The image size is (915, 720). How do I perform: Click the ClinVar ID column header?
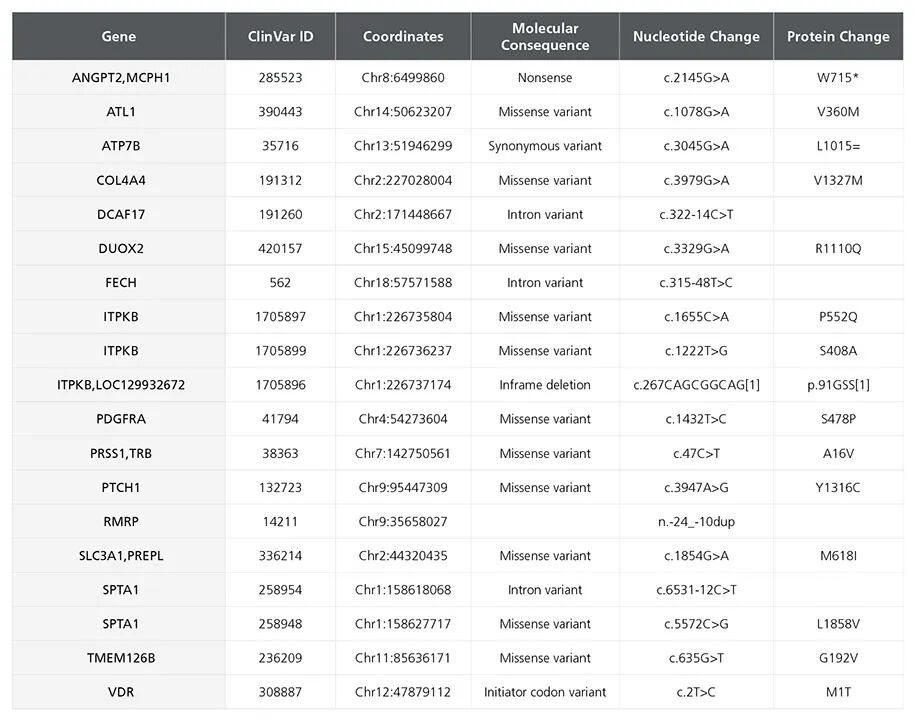point(280,36)
